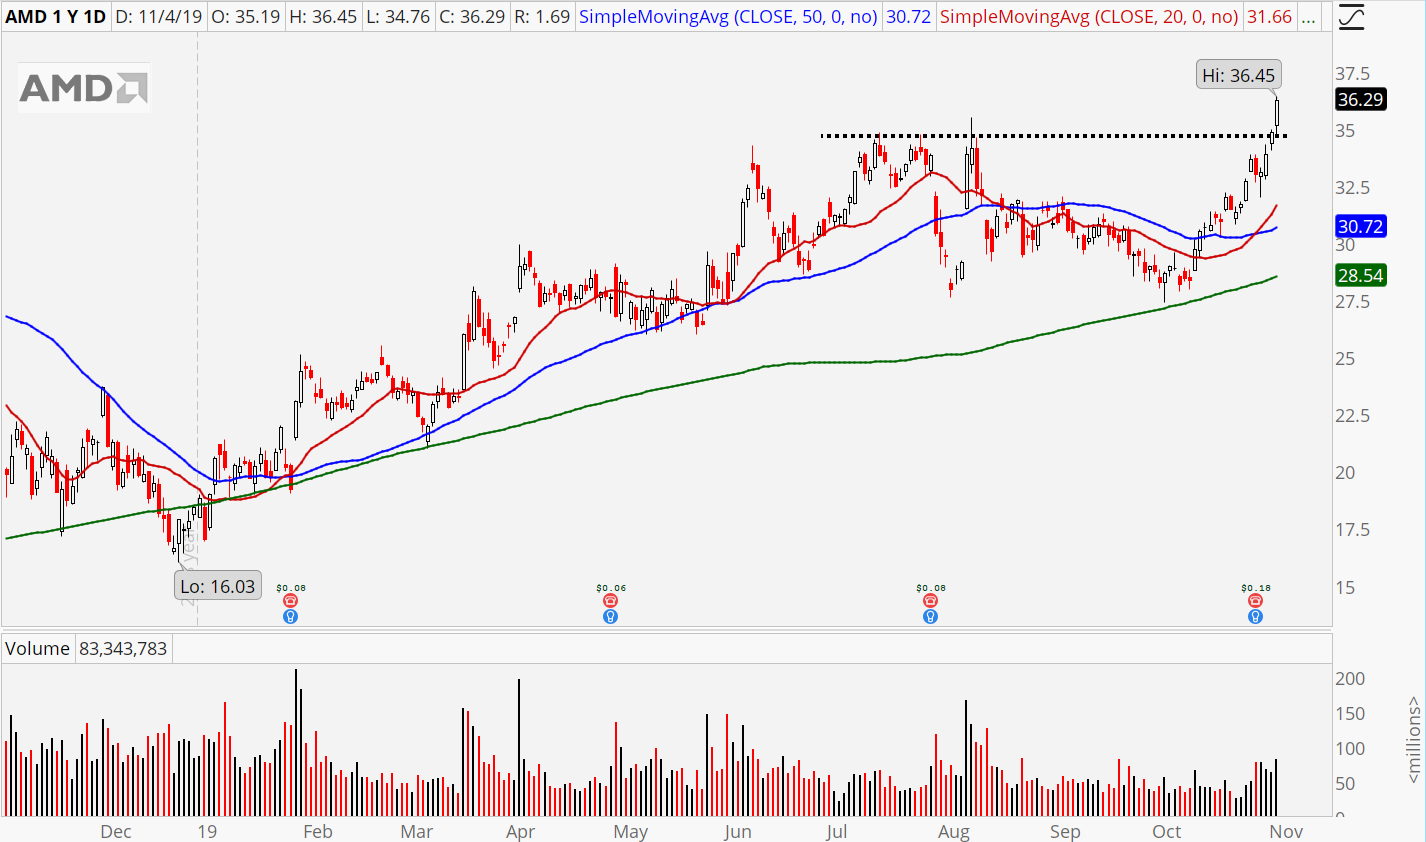Click the black 36.29 last price tag
The height and width of the screenshot is (842, 1426).
pyautogui.click(x=1361, y=99)
